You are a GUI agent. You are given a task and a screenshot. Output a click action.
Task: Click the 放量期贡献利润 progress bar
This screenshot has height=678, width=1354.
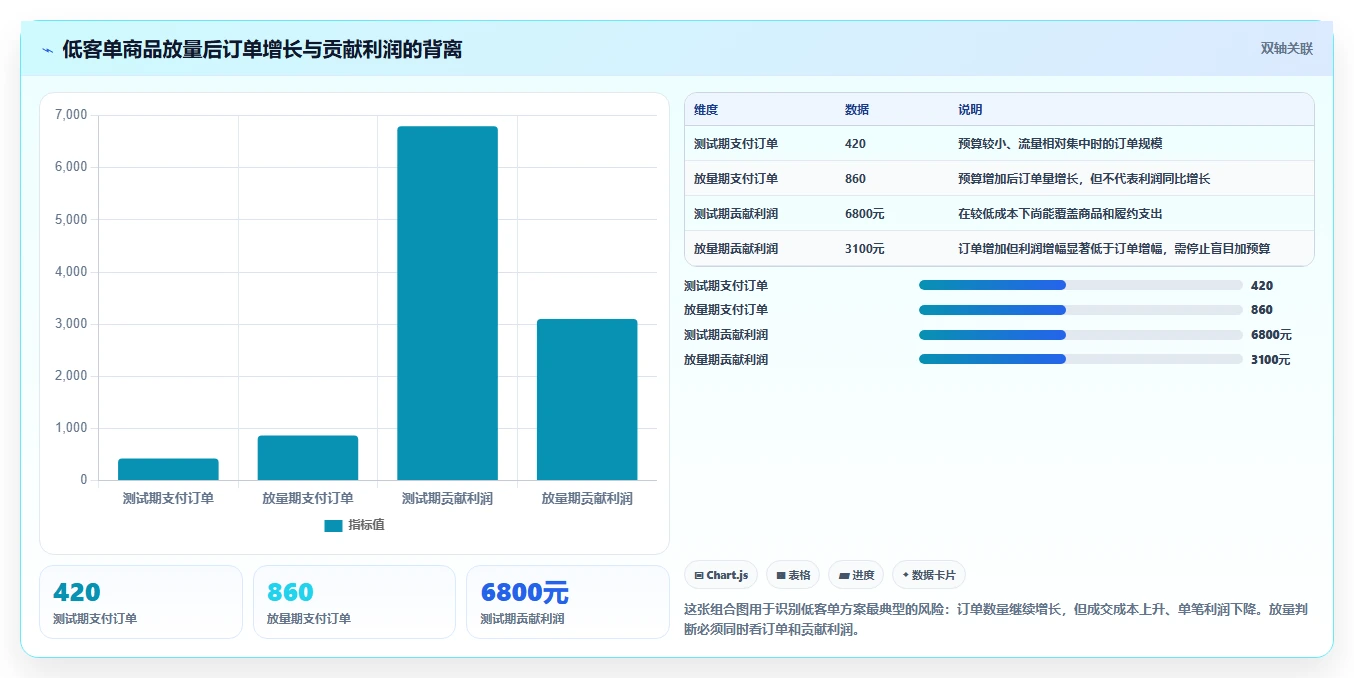click(x=1080, y=359)
